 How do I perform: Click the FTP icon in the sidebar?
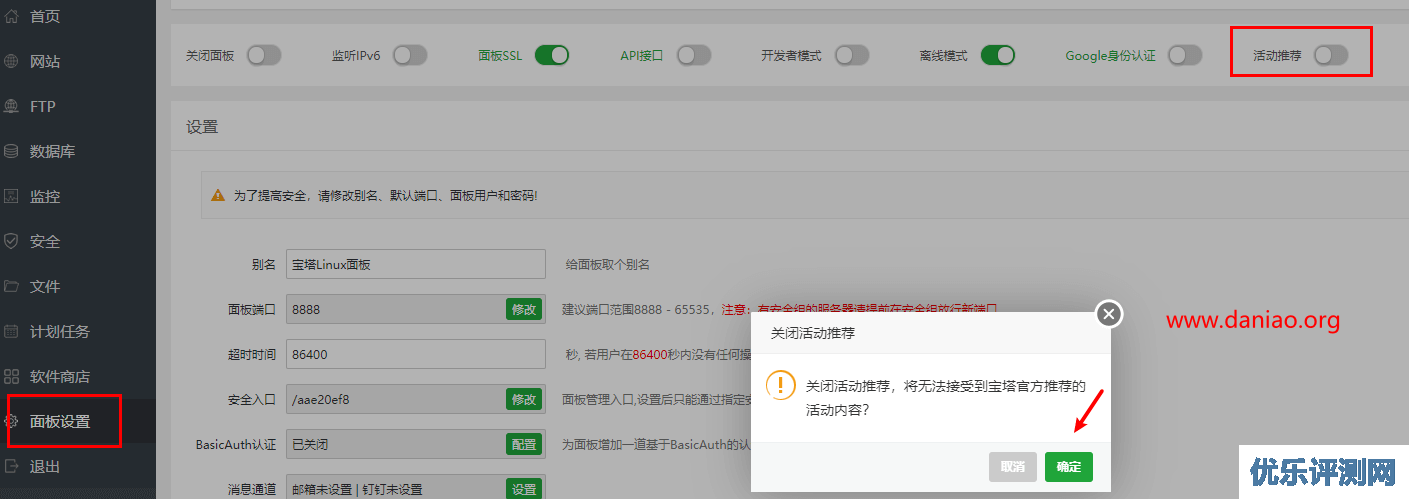(12, 106)
